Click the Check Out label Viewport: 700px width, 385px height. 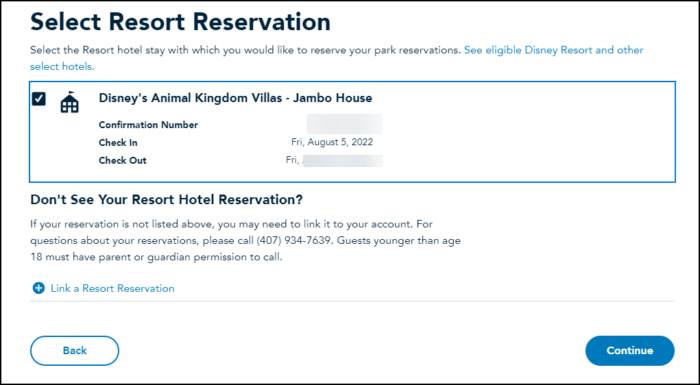(x=122, y=160)
